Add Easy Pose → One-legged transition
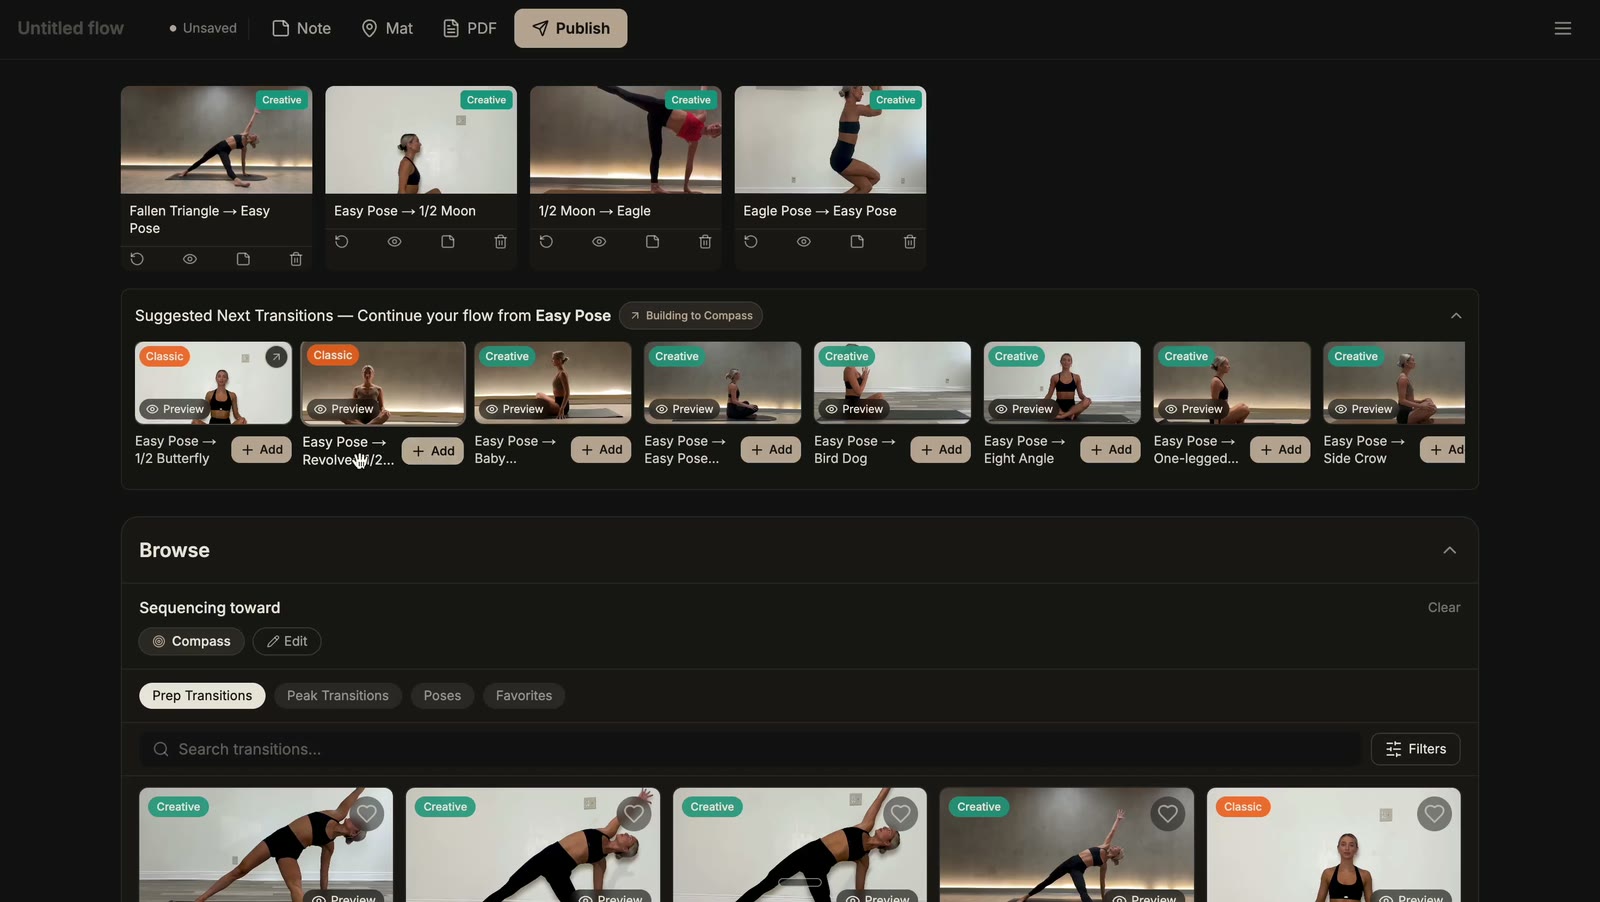Image resolution: width=1600 pixels, height=902 pixels. [x=1280, y=450]
